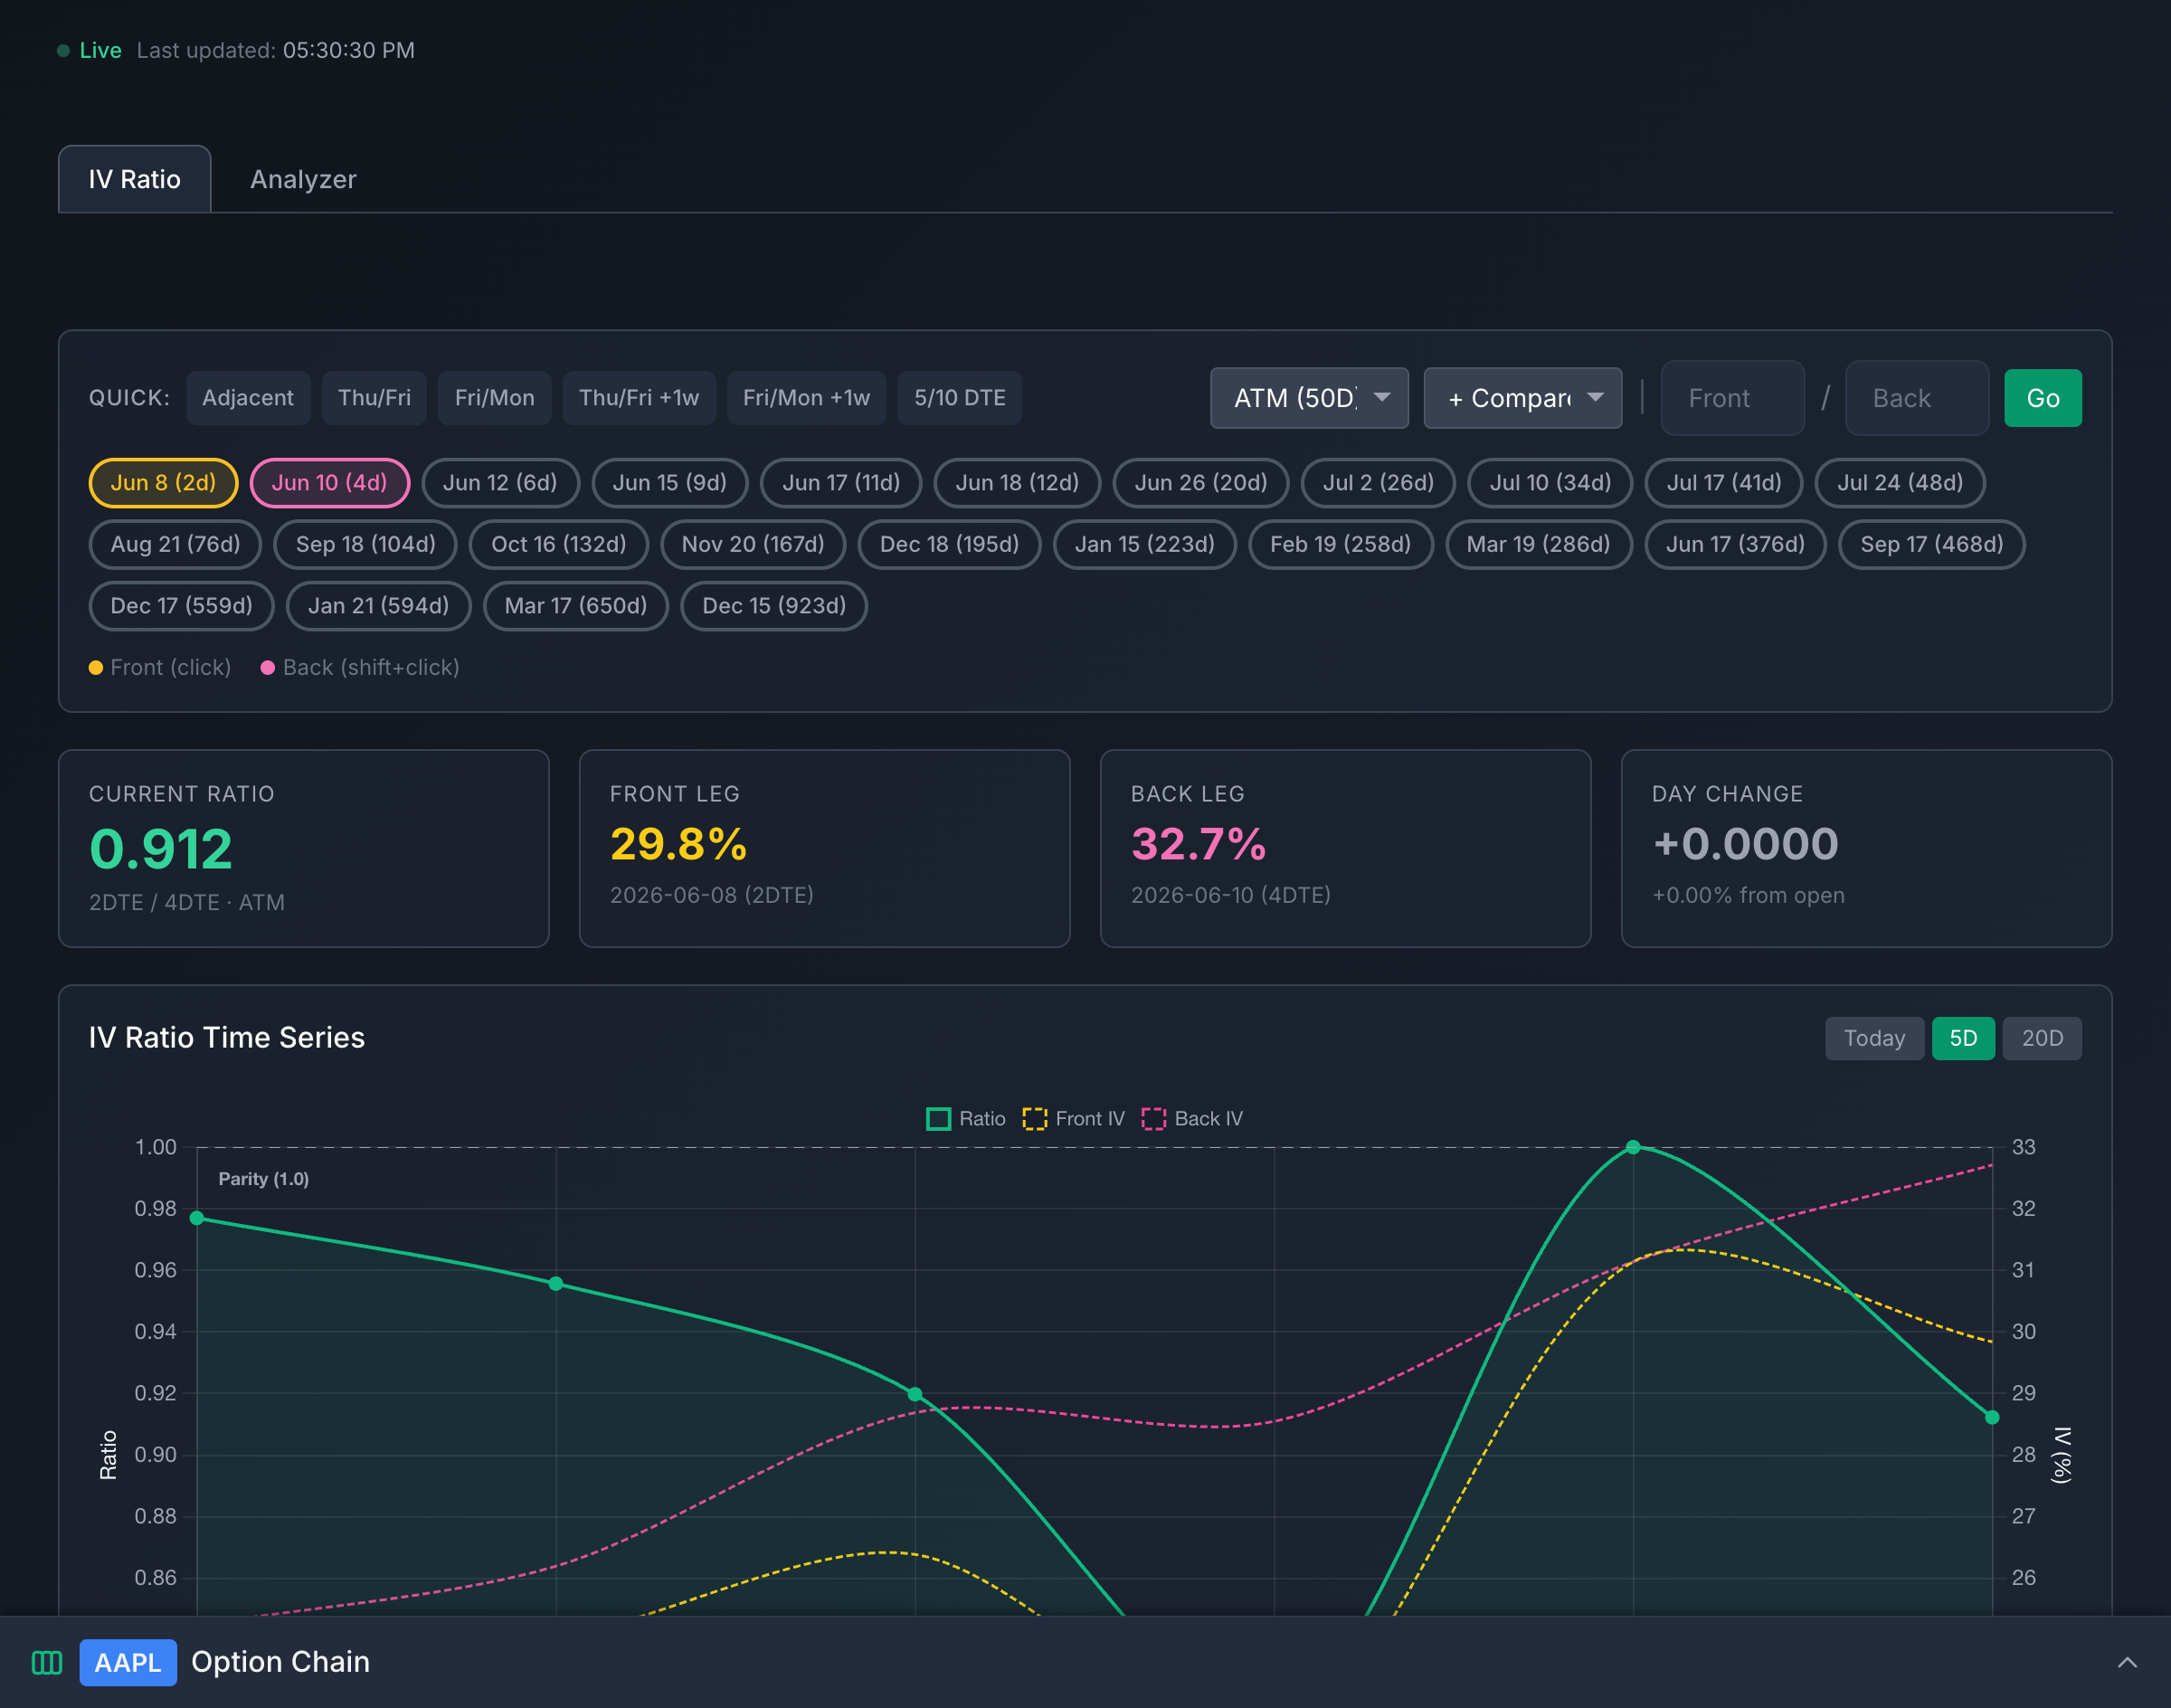Screen dimensions: 2171x1708
Task: Click the Dec 17 (559d) expiry chip
Action: (x=181, y=606)
